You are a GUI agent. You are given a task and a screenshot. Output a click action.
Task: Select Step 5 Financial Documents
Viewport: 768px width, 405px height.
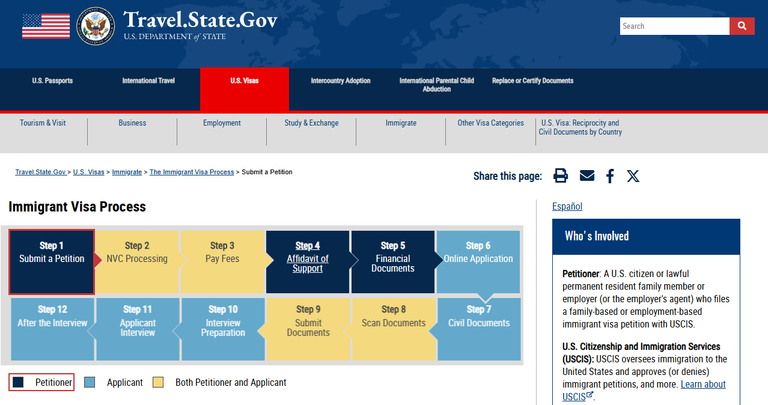(393, 262)
